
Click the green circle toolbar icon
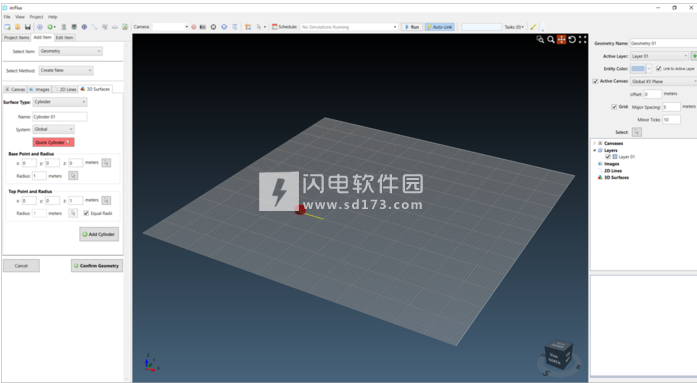pos(50,27)
